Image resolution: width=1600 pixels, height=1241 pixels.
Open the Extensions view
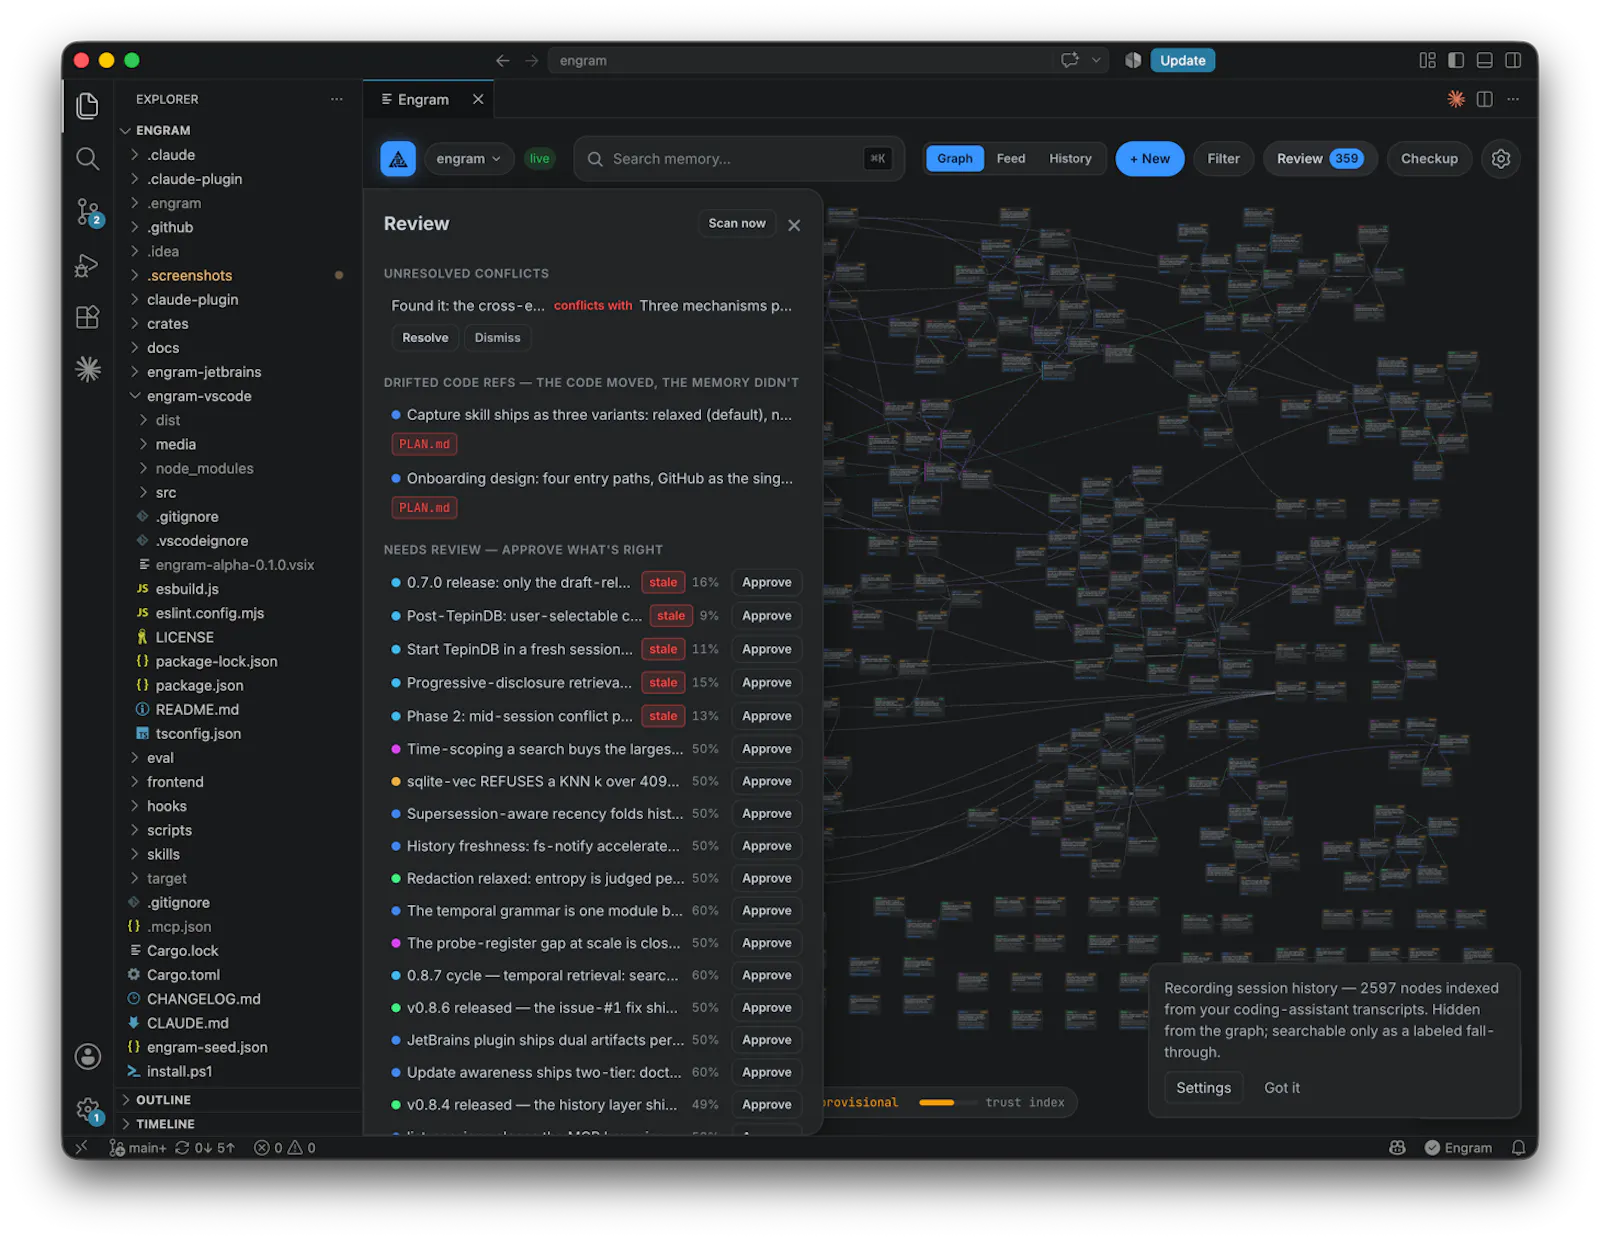point(88,317)
